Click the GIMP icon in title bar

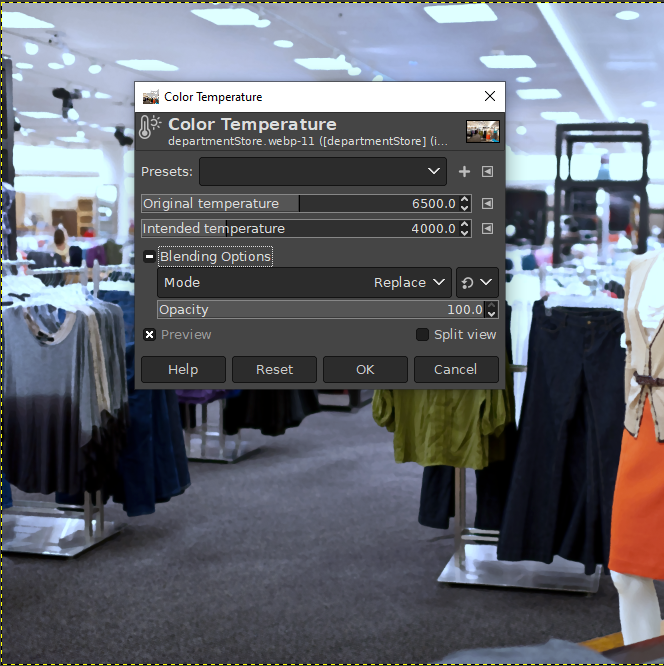pos(151,97)
